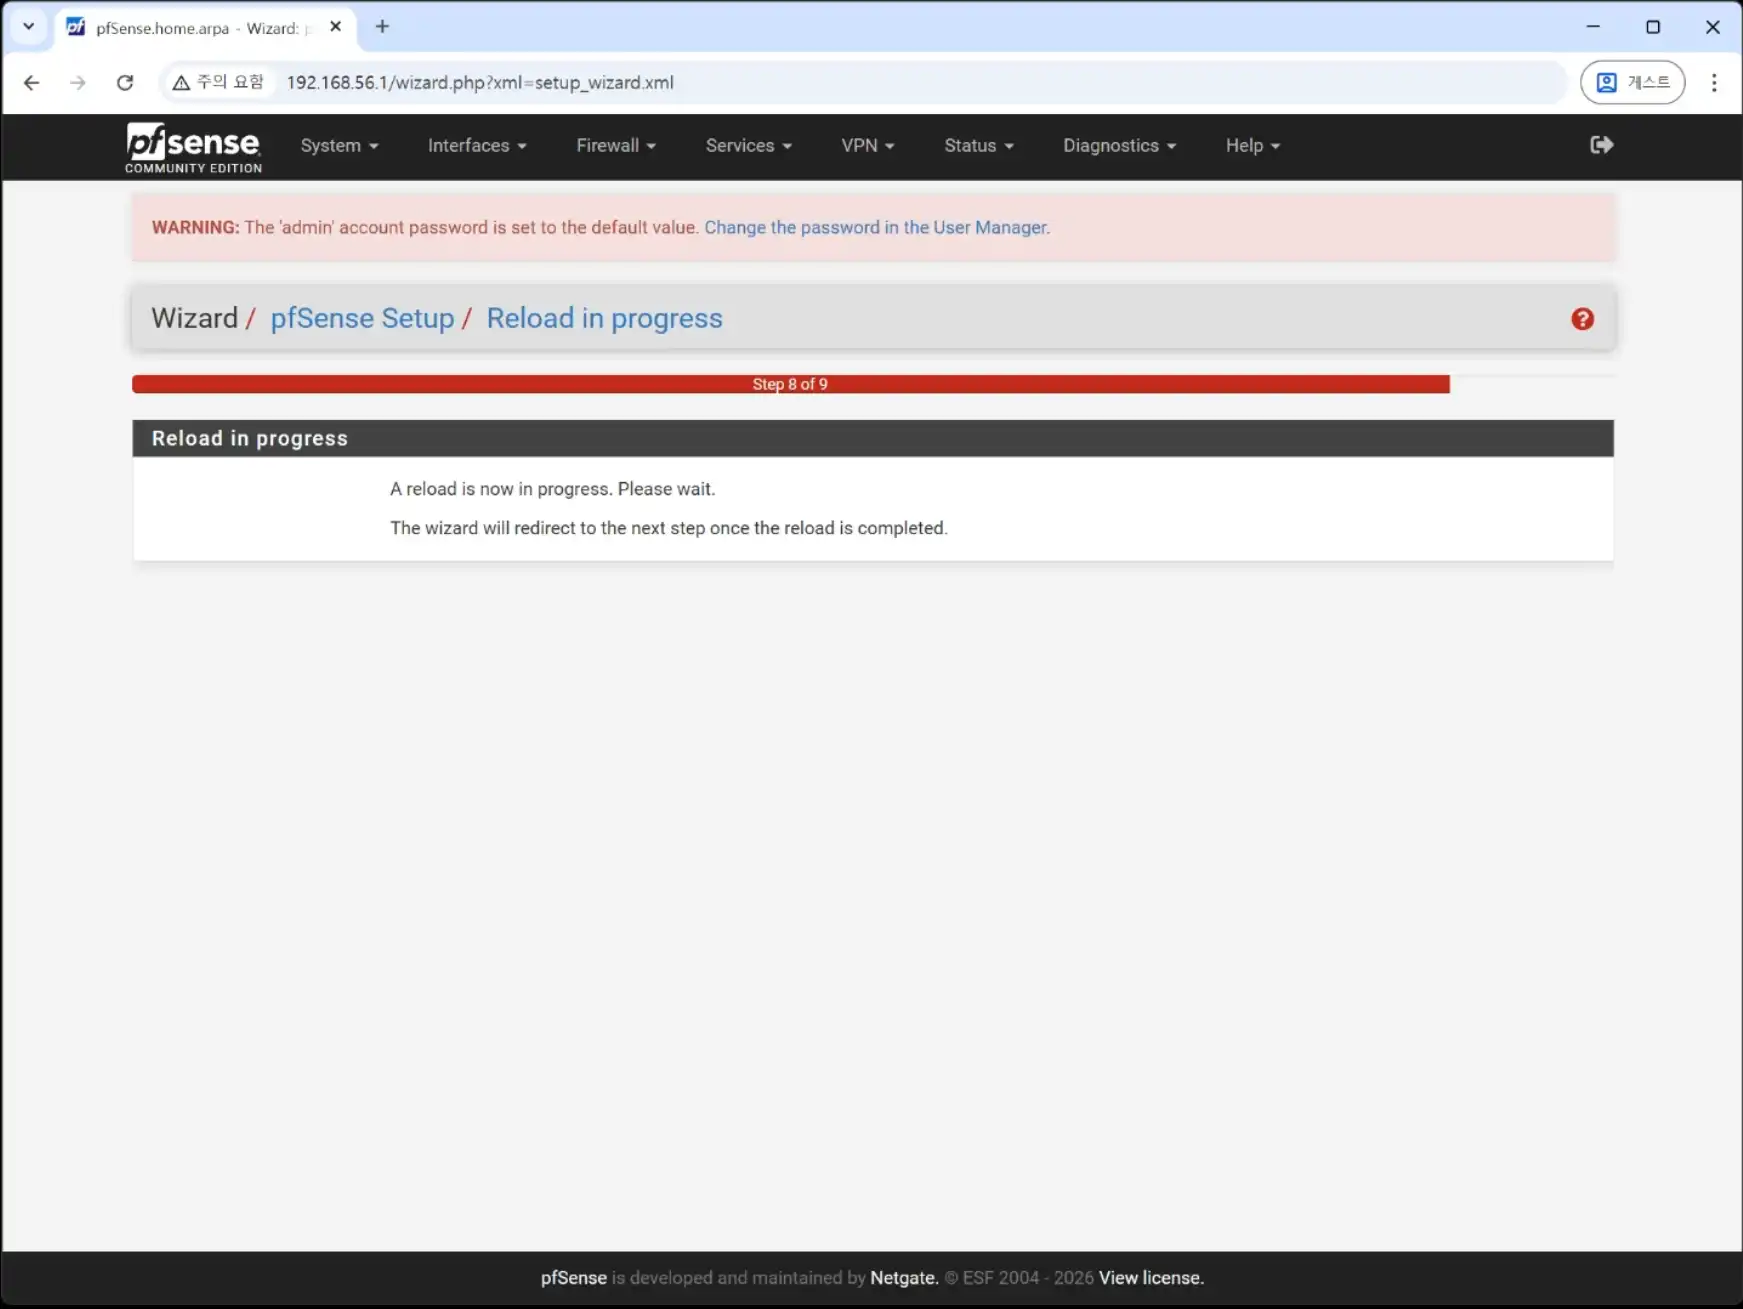
Task: Open the browser three-dot menu
Action: (1713, 83)
